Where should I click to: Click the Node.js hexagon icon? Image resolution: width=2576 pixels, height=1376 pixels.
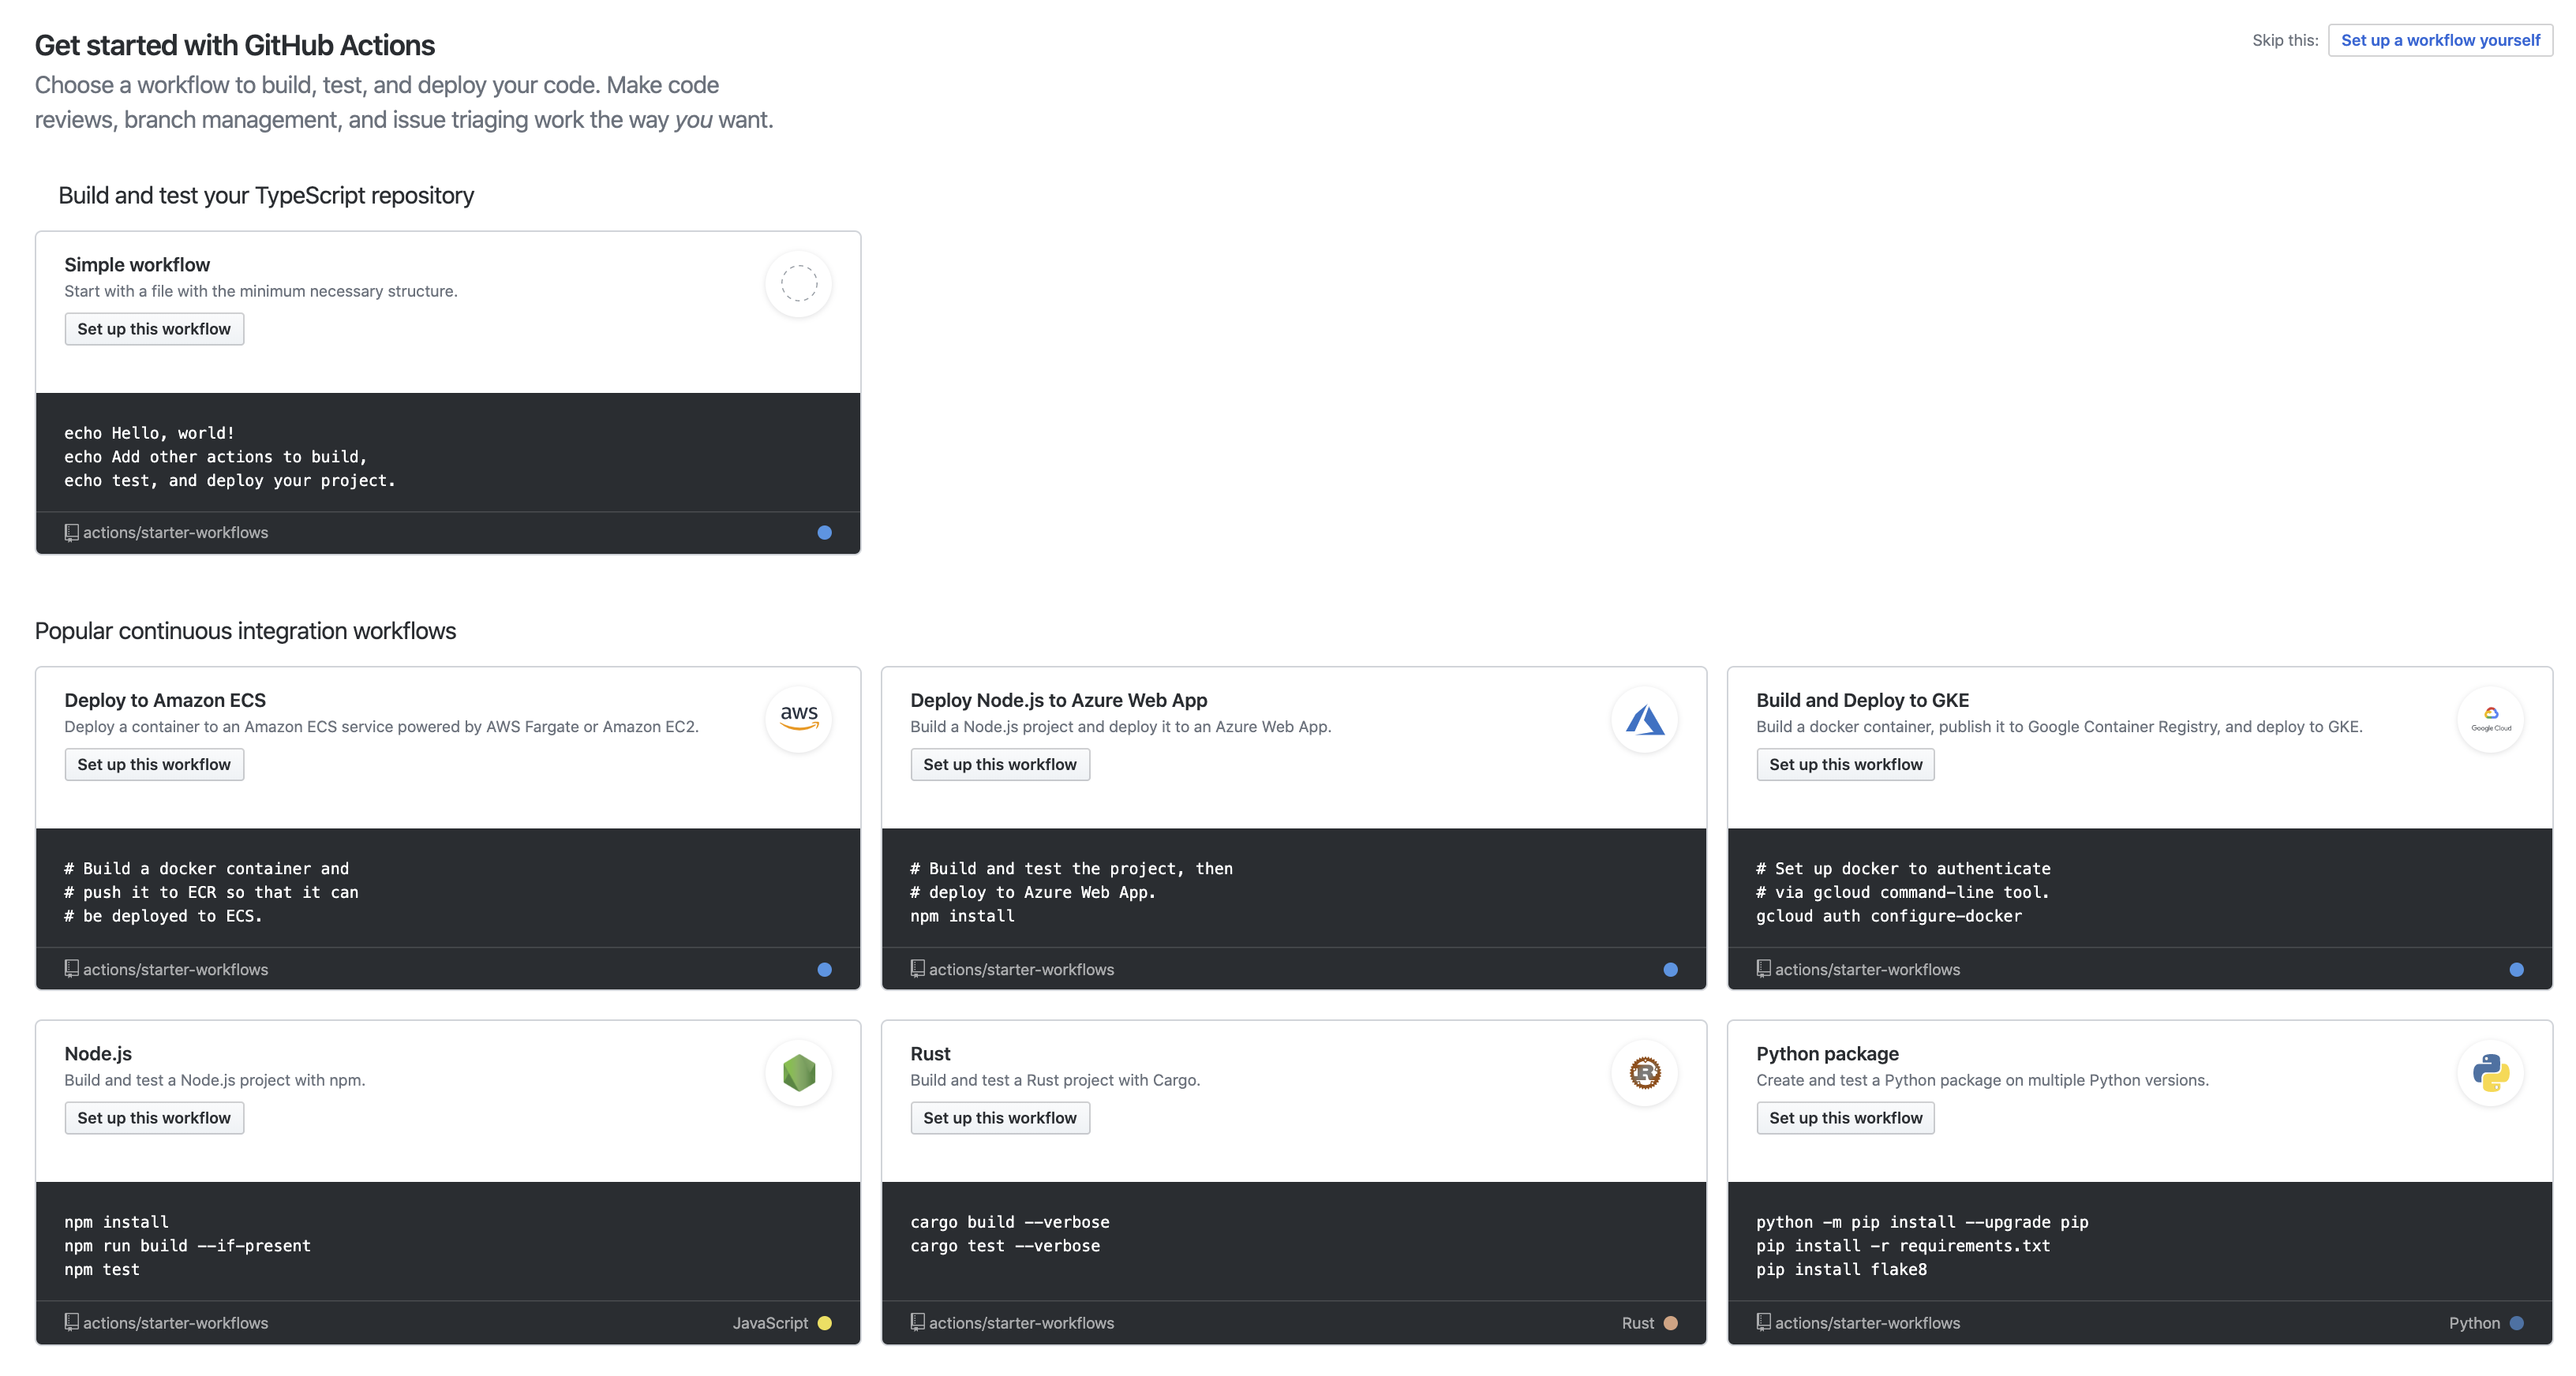[798, 1072]
